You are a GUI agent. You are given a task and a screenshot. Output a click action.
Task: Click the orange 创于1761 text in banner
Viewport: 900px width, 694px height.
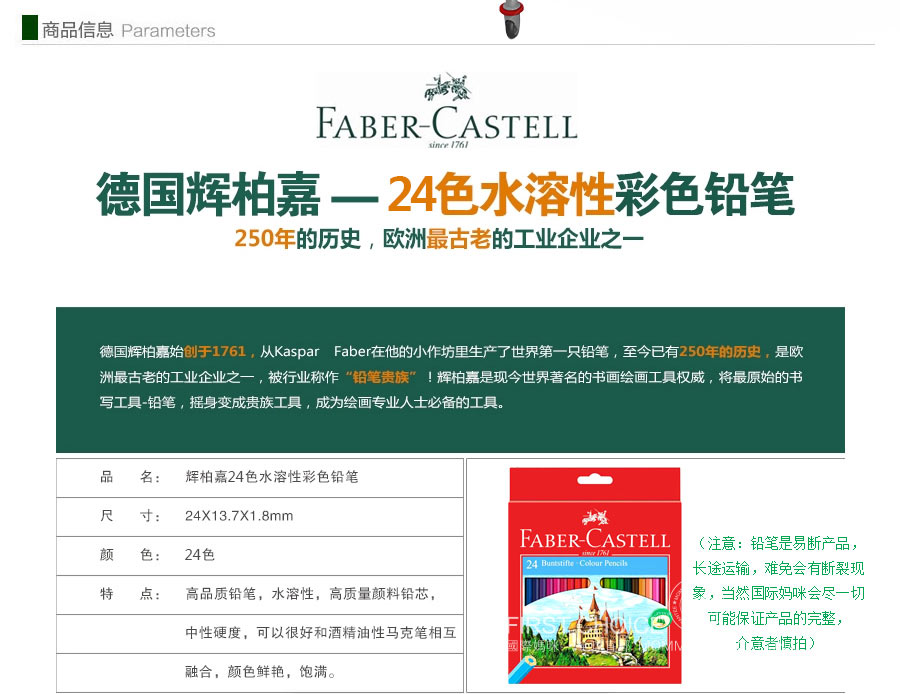215,351
